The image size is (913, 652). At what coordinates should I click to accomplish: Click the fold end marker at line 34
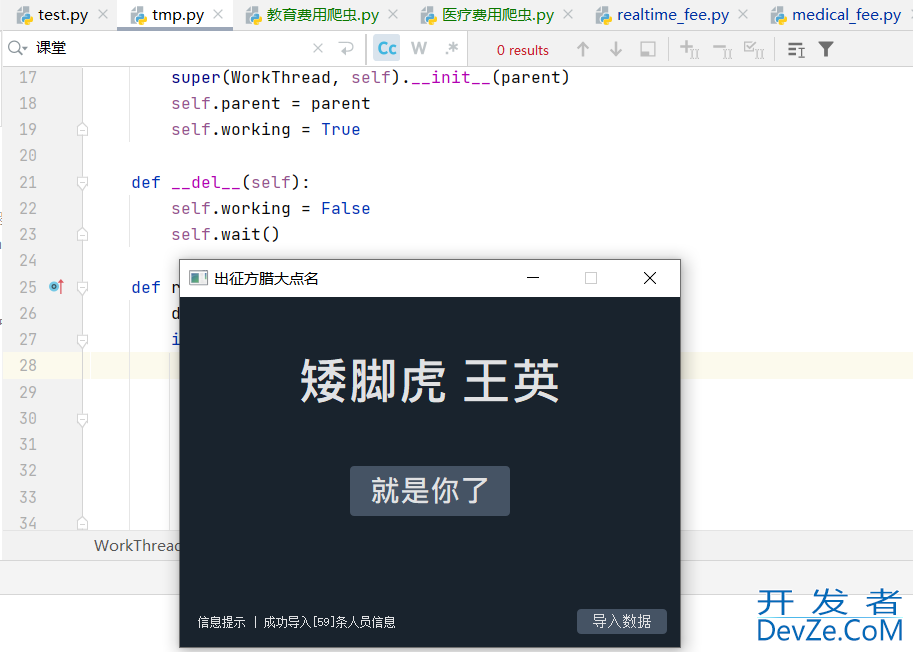83,523
